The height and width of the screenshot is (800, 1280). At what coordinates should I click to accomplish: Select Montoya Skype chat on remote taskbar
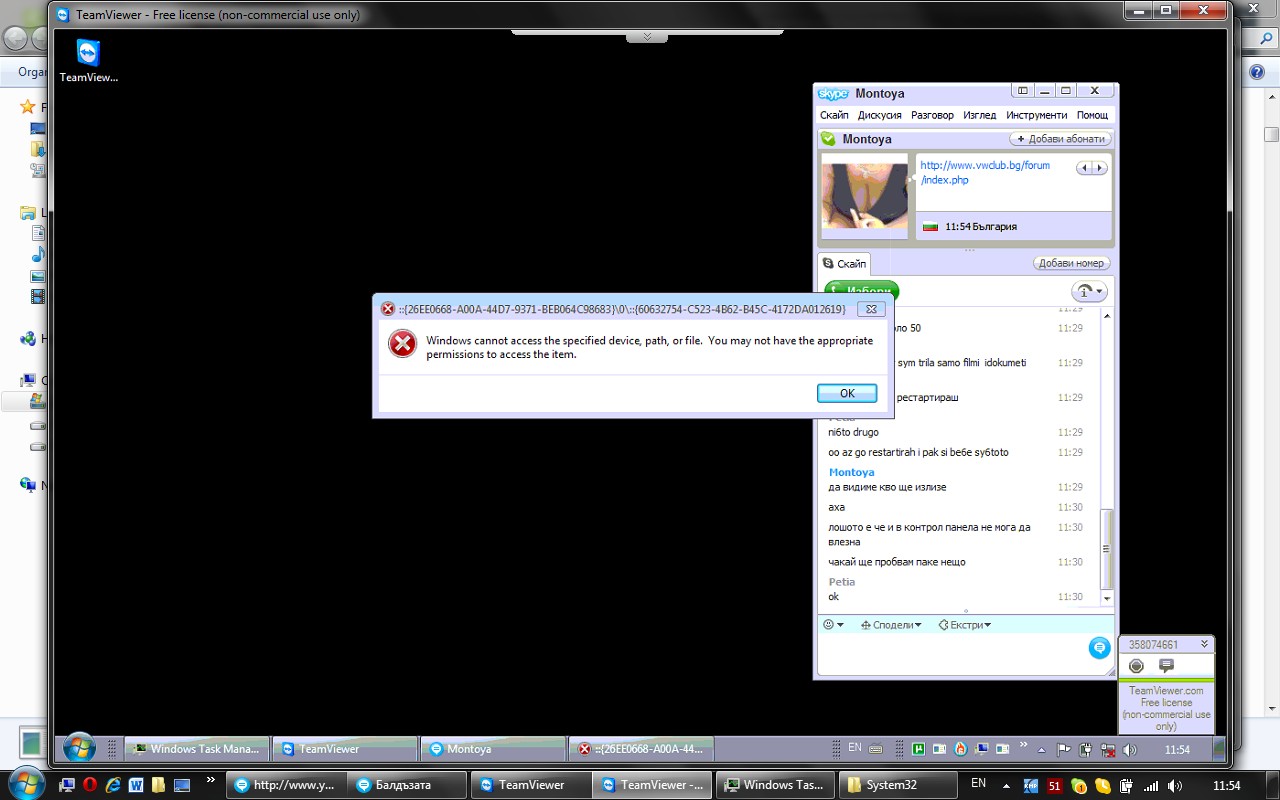tap(492, 749)
